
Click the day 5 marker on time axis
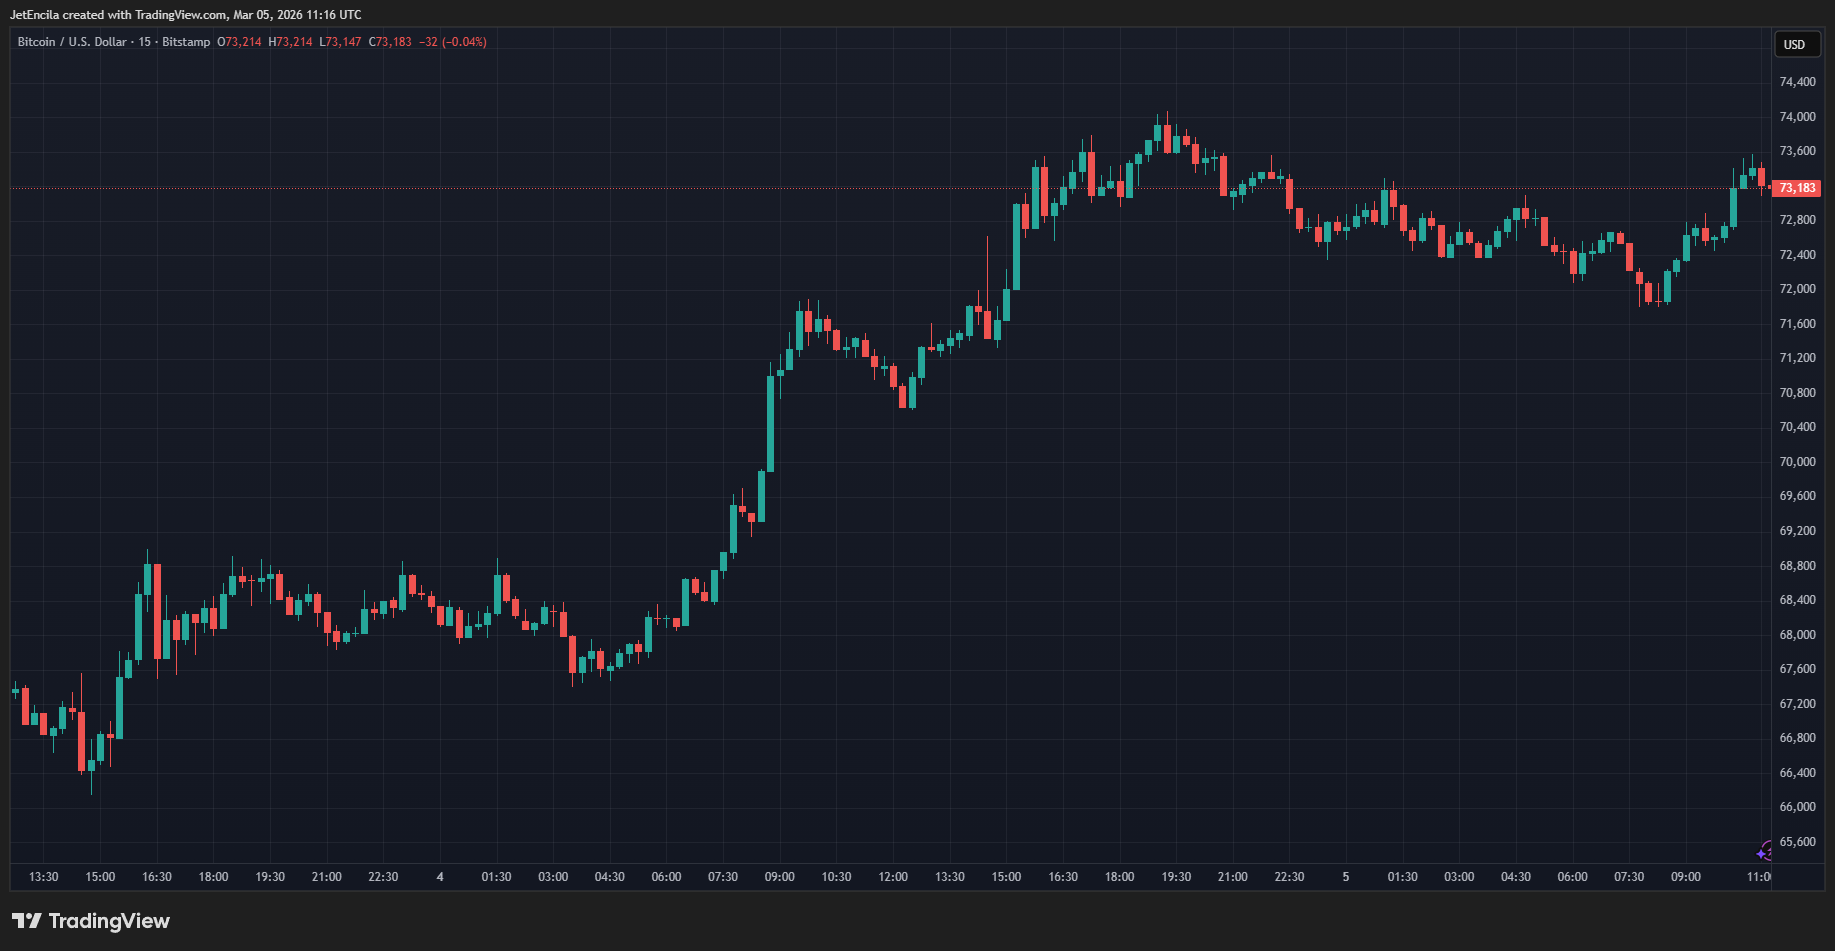pos(1345,877)
